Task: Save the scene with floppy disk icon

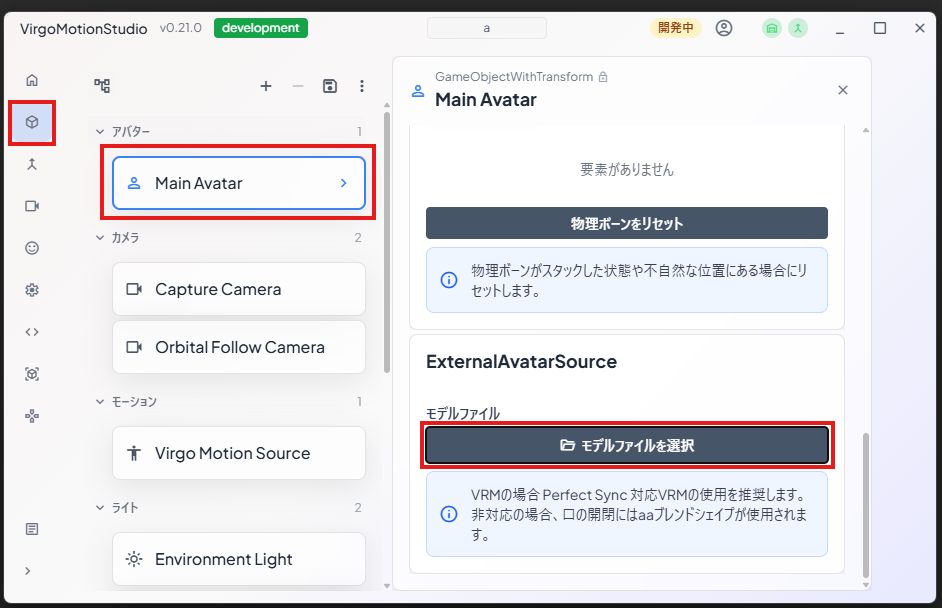Action: click(x=330, y=86)
